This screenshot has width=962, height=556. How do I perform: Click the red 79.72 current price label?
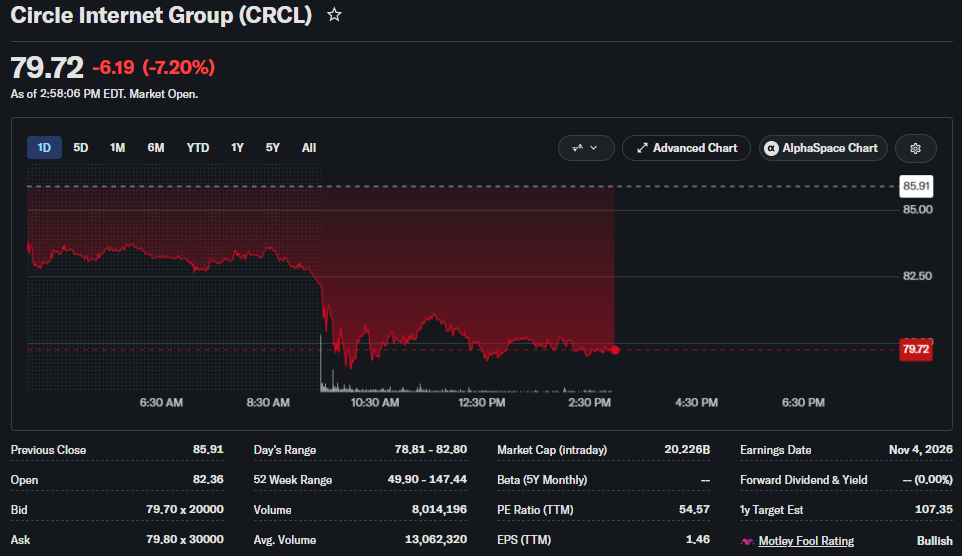tap(916, 349)
